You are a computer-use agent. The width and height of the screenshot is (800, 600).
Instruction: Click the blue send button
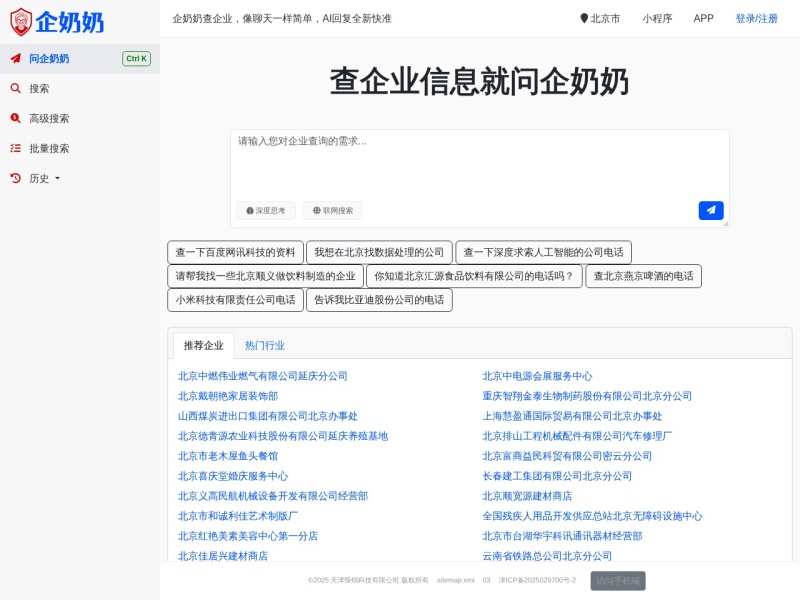coord(711,210)
